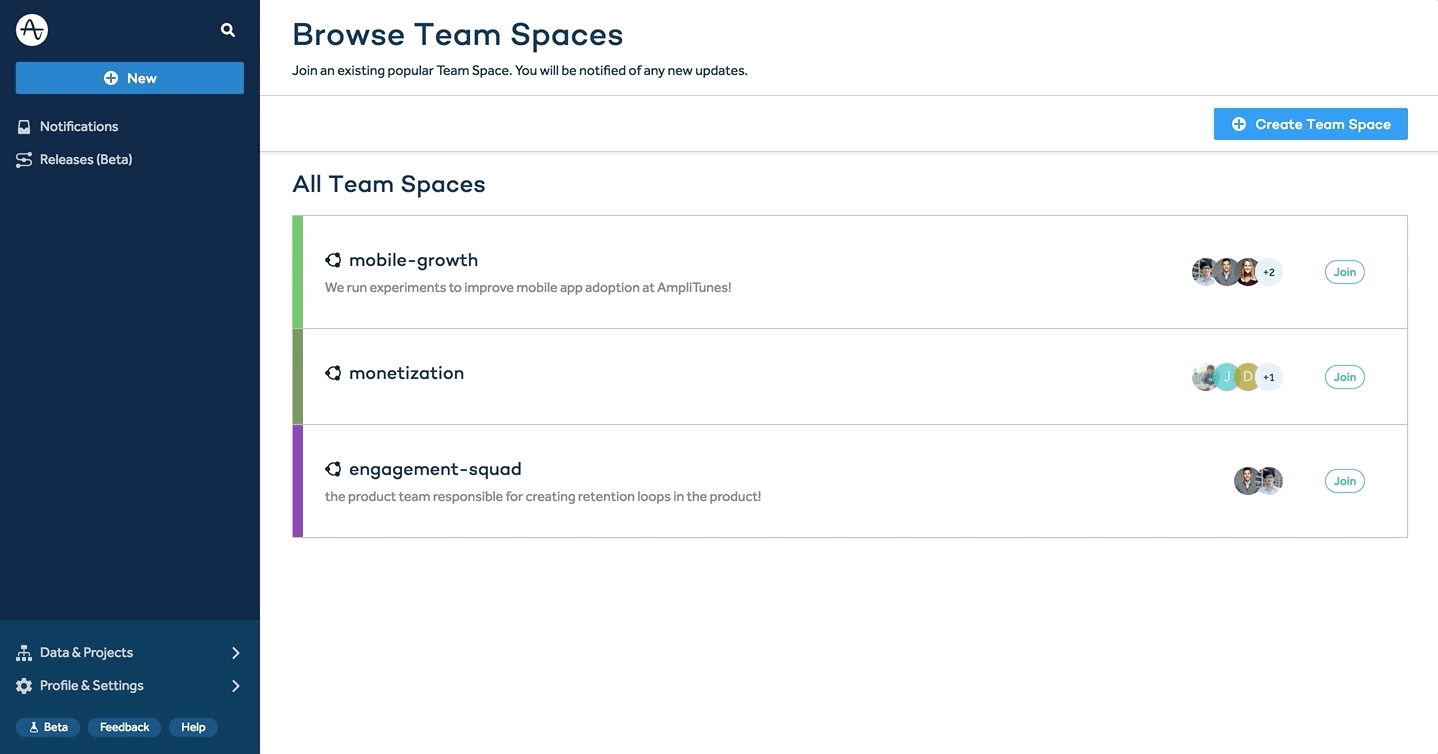Open Notifications in the sidebar

click(79, 127)
